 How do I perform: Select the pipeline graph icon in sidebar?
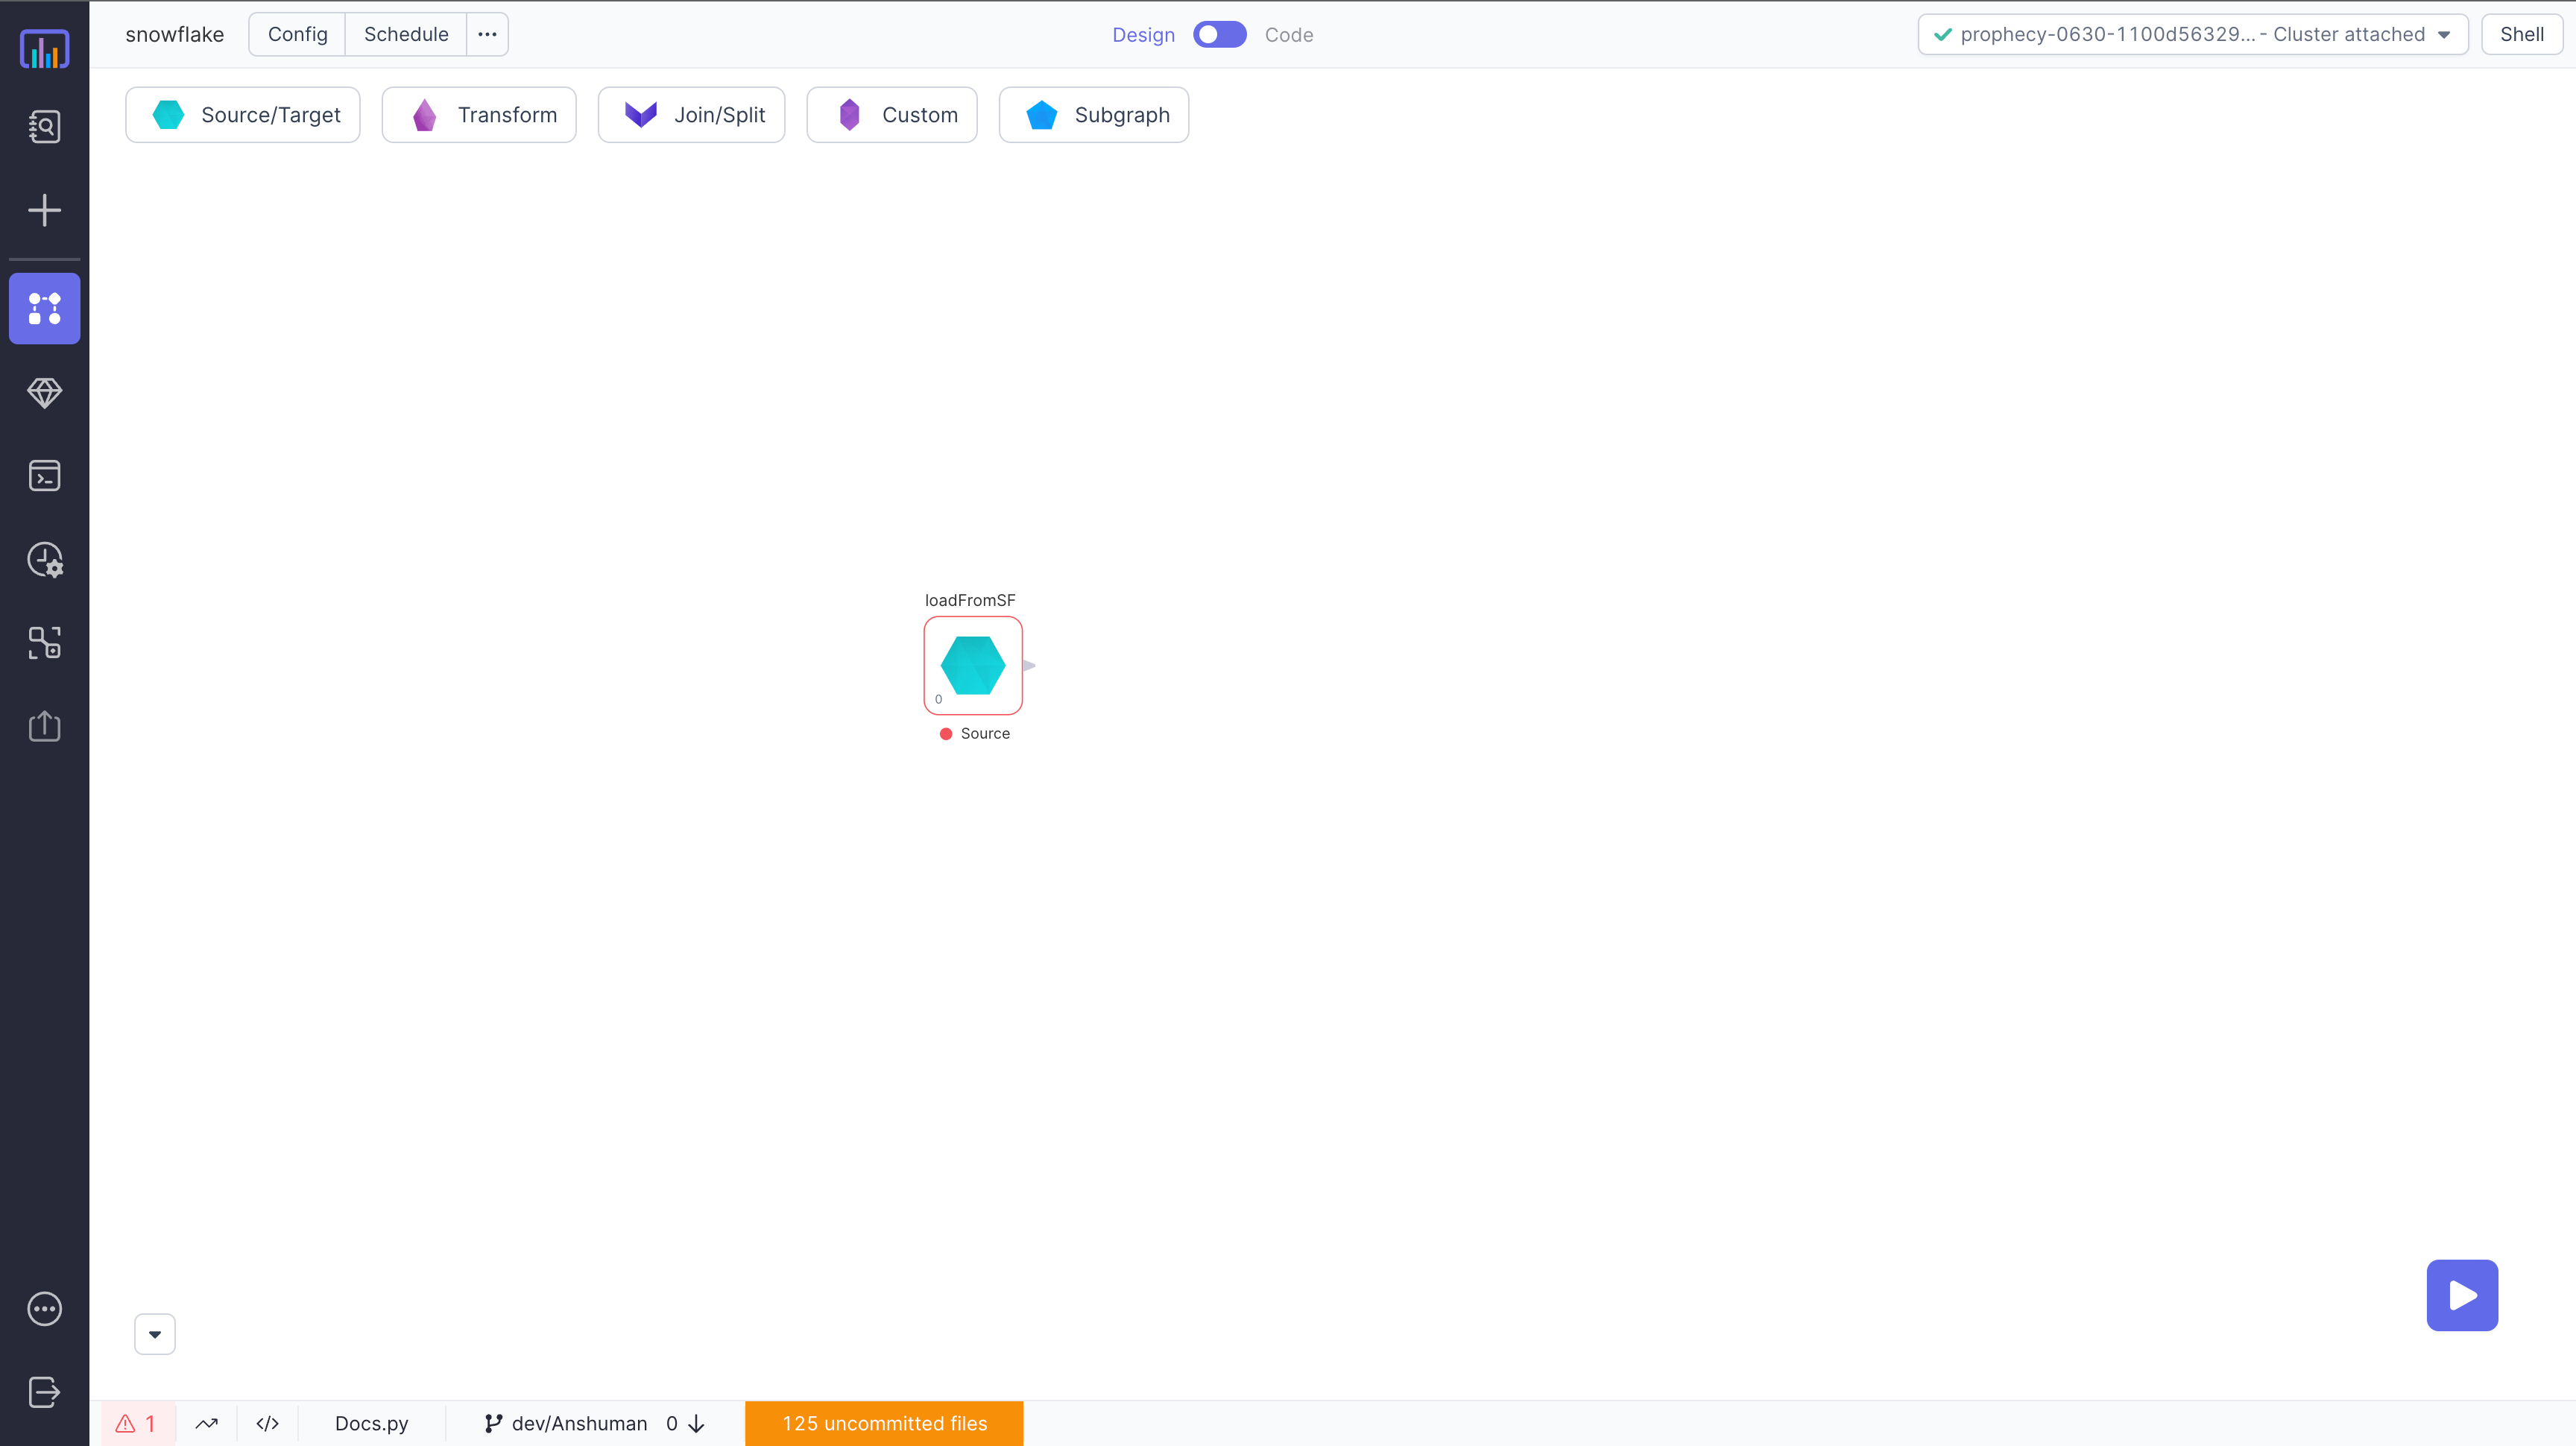pos(44,308)
